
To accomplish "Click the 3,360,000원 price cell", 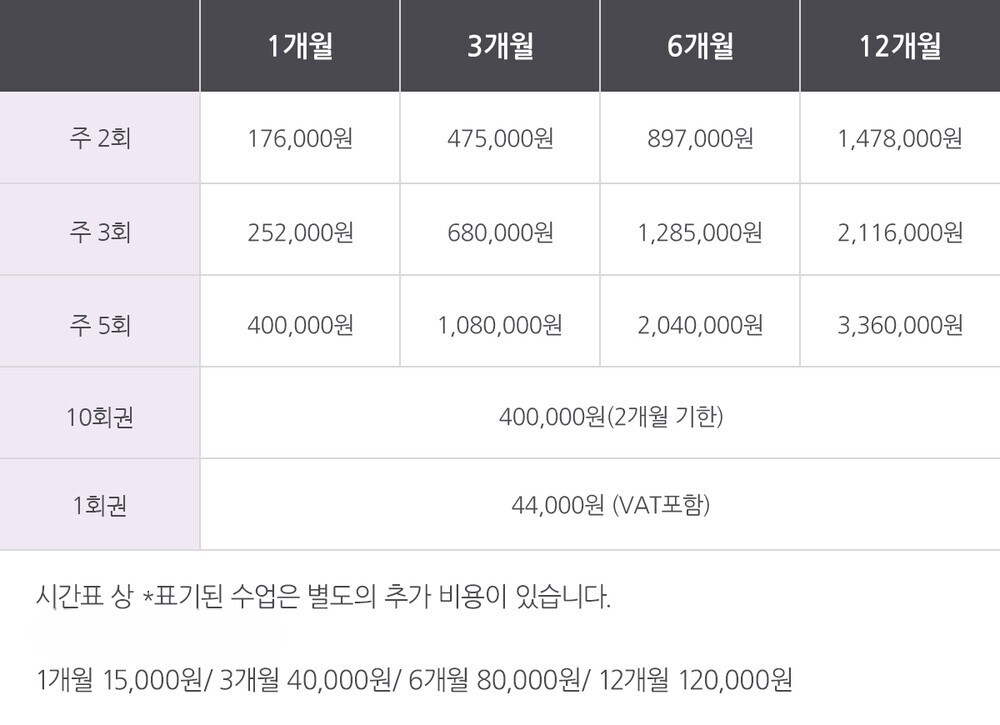I will [900, 325].
